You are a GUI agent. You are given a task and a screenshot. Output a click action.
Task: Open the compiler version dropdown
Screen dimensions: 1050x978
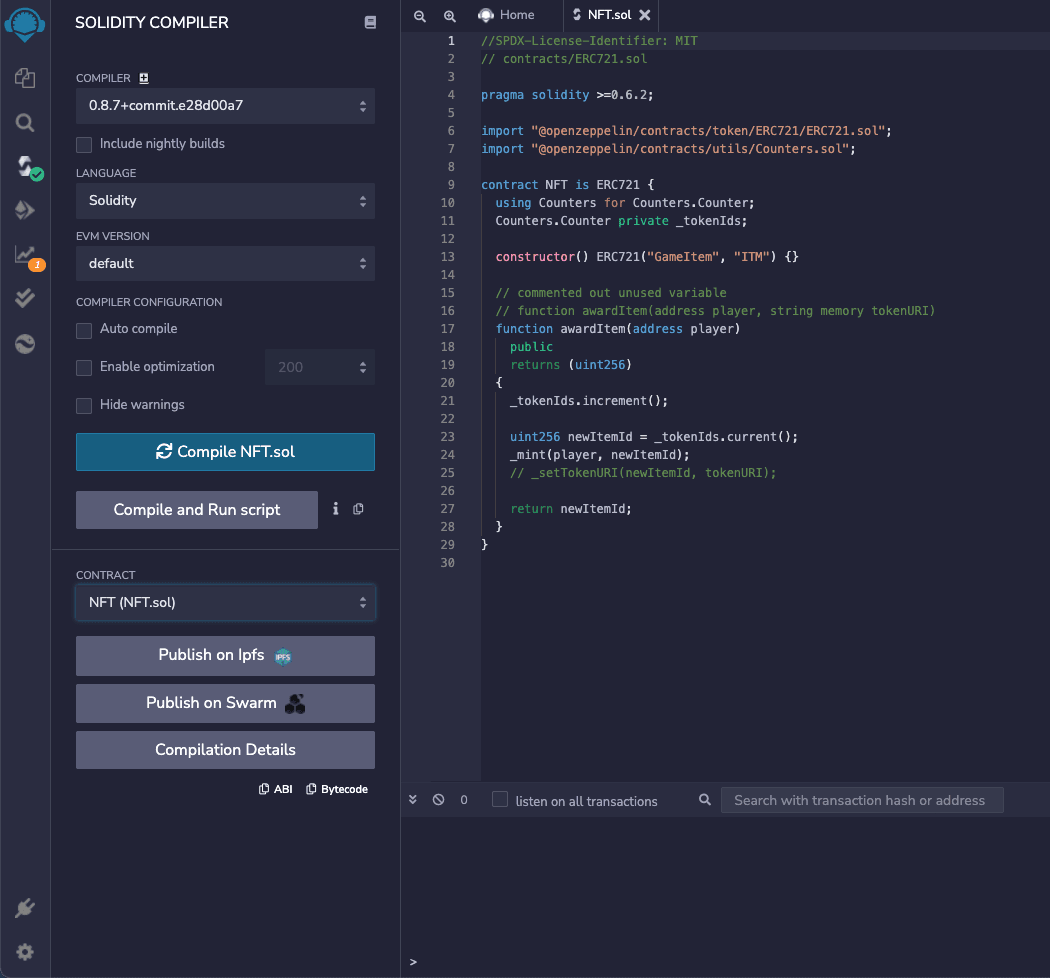click(x=225, y=105)
